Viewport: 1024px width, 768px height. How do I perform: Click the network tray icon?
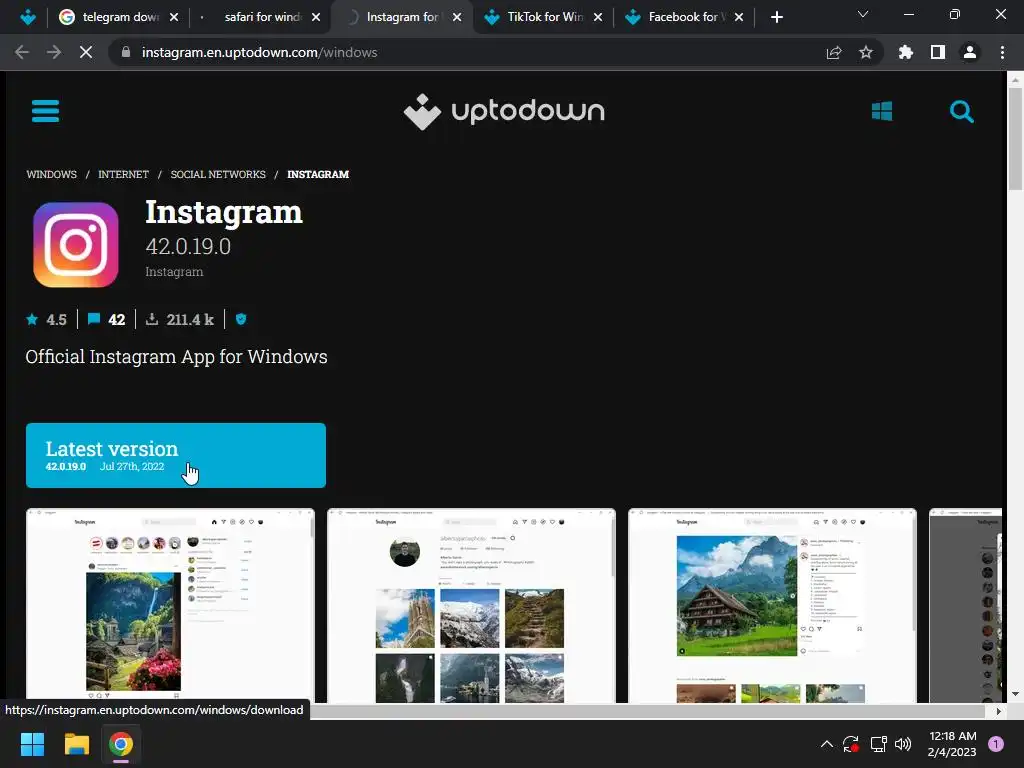[878, 744]
